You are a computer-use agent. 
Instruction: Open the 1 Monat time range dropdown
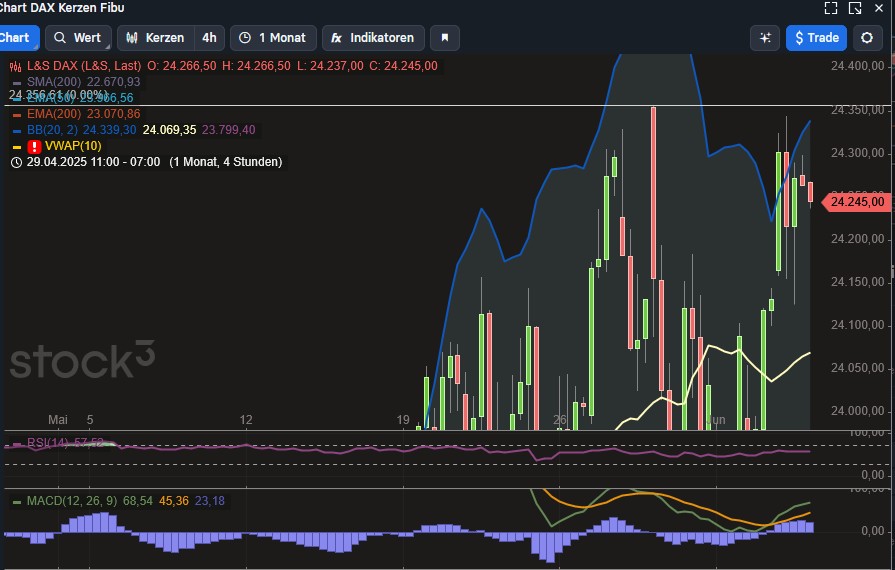pos(273,38)
